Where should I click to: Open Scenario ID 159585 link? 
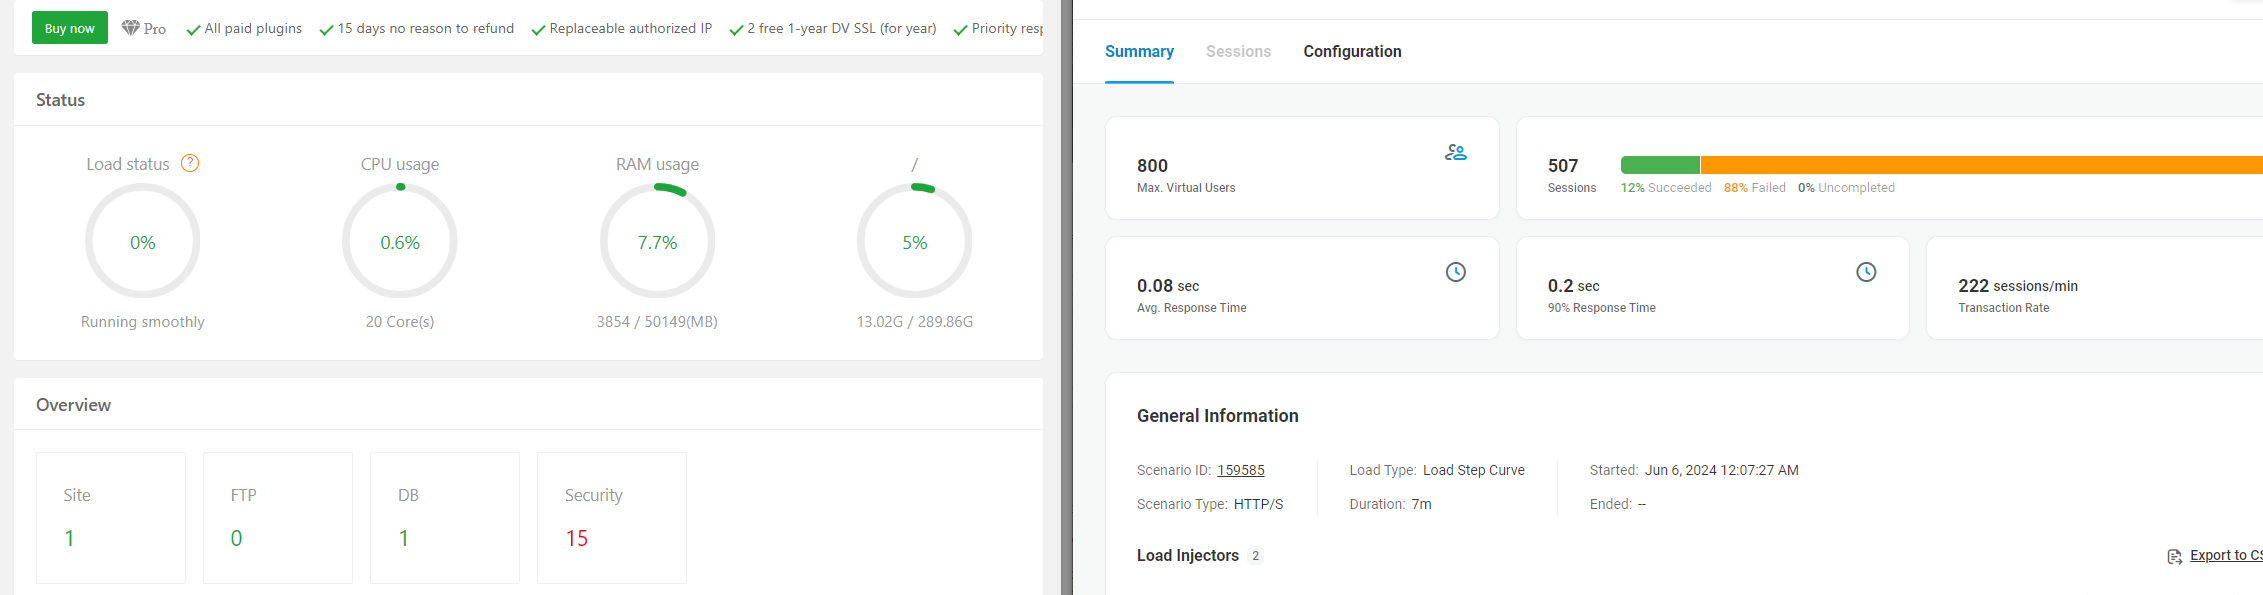pyautogui.click(x=1240, y=470)
